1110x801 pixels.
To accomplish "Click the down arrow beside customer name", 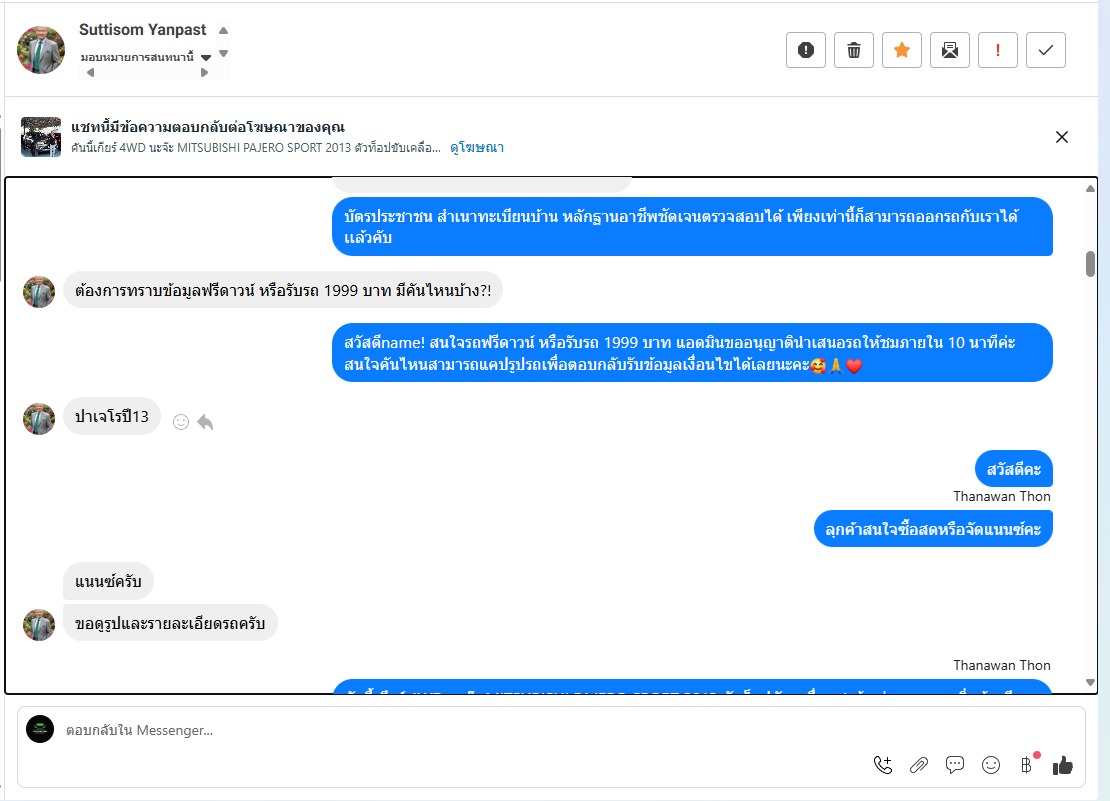I will 224,54.
